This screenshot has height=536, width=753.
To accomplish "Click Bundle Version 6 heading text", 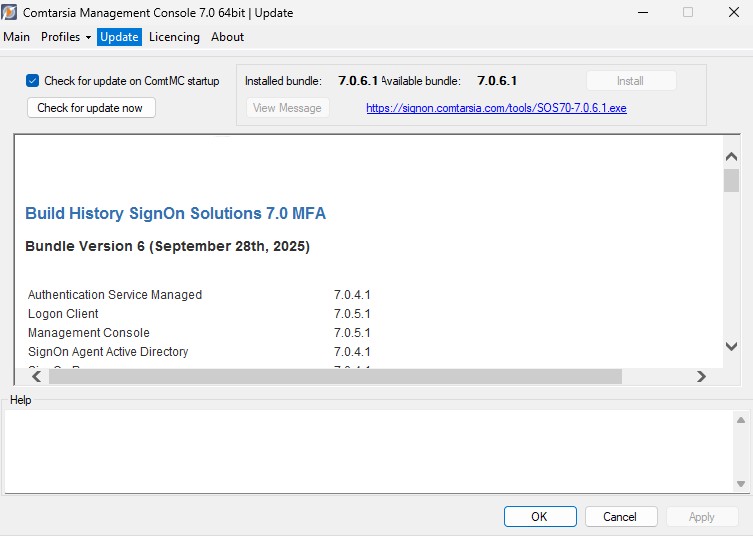I will click(x=167, y=246).
